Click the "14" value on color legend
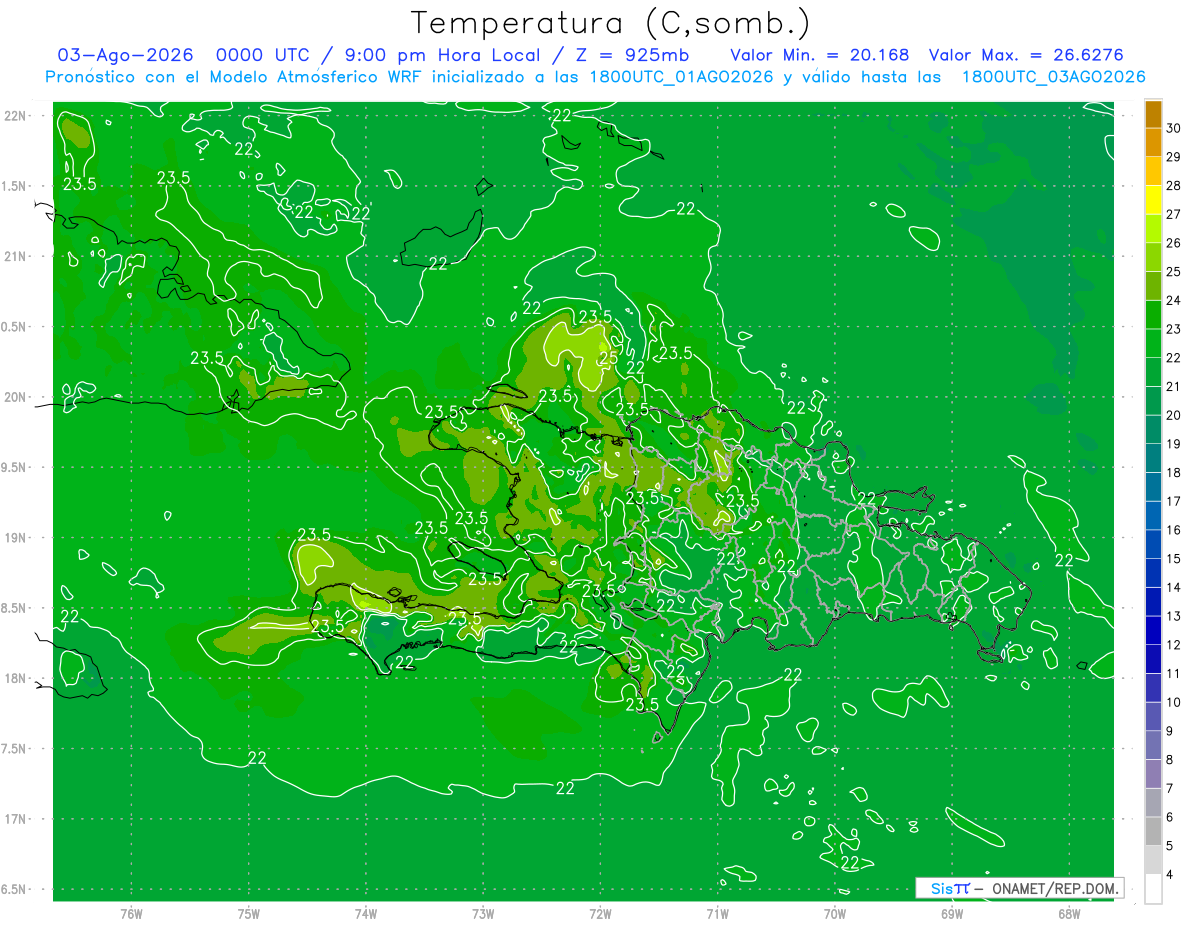Viewport: 1200px width, 927px height. tap(1174, 588)
